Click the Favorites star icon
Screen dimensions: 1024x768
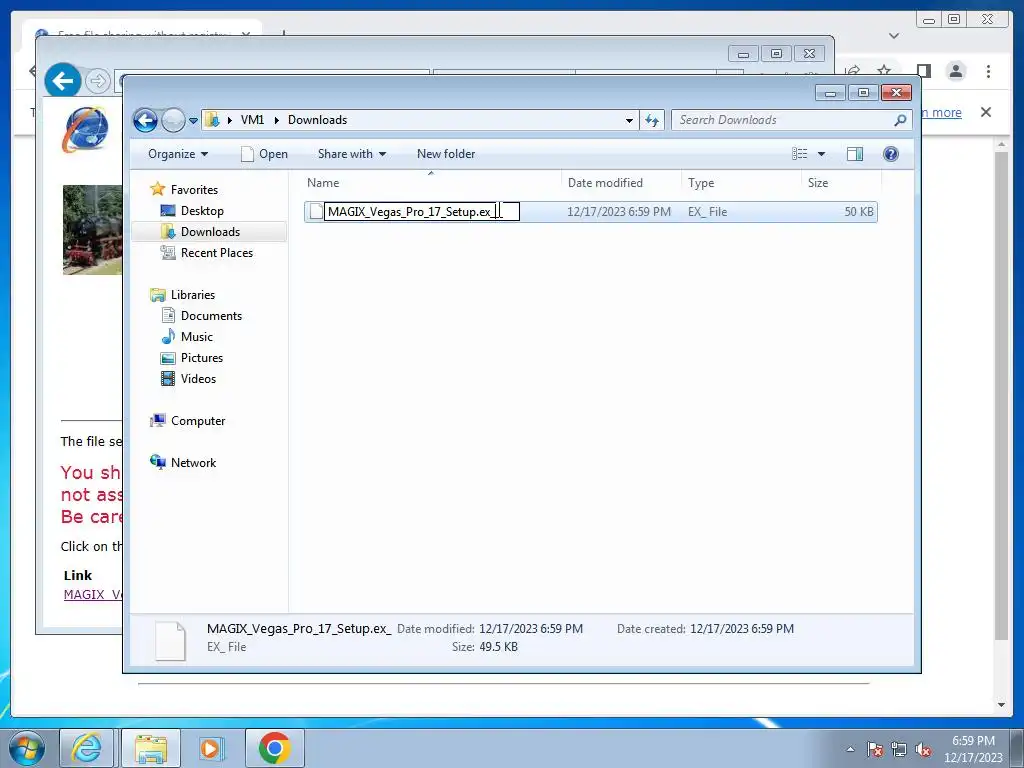pyautogui.click(x=157, y=189)
